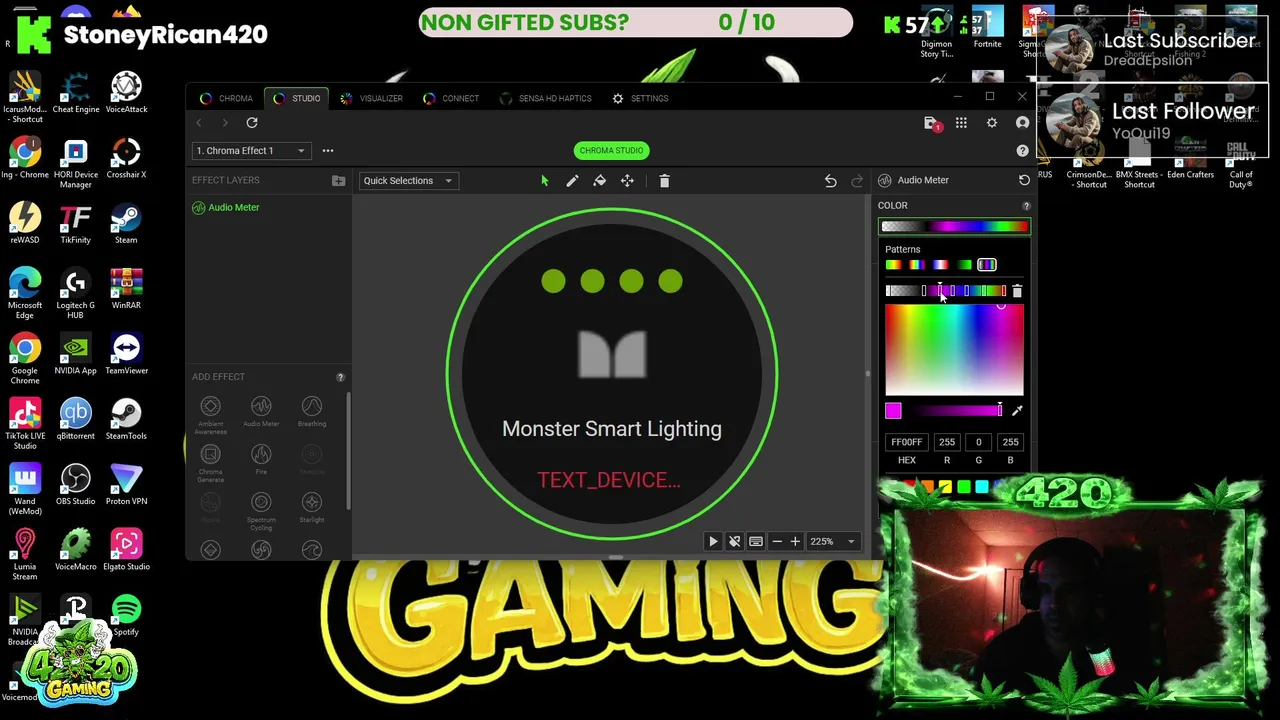
Task: Open the VISUALIZER tab
Action: (371, 98)
